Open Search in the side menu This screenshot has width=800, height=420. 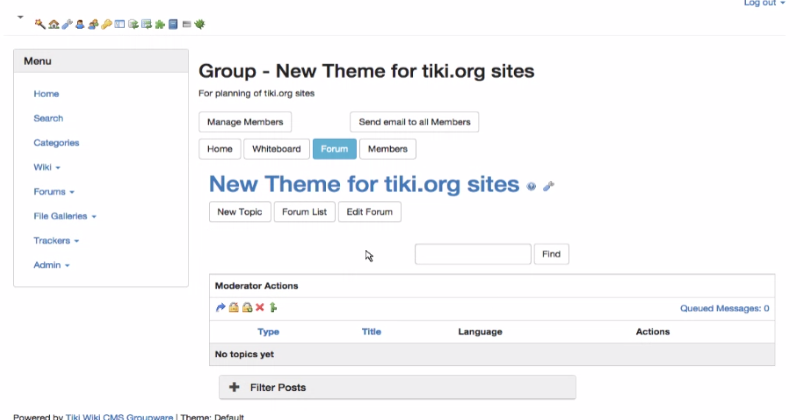click(48, 118)
